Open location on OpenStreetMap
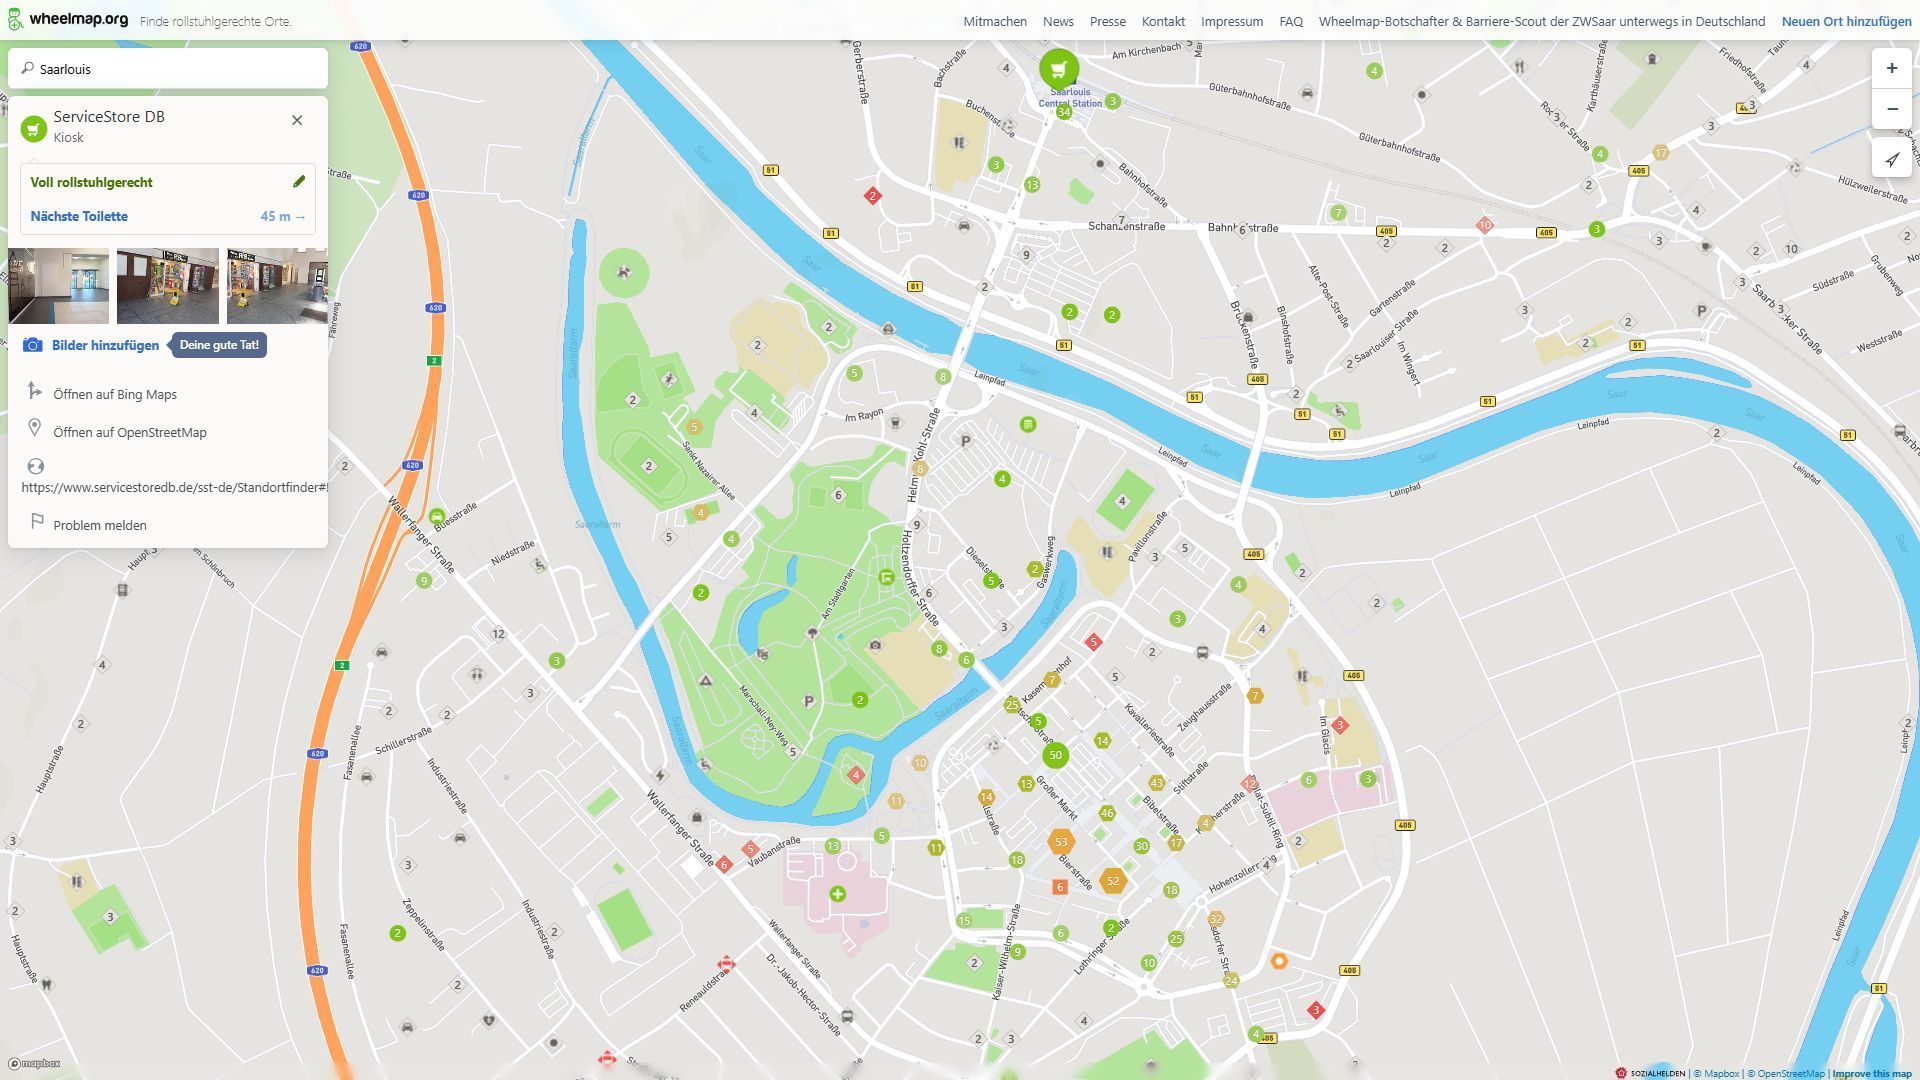 pyautogui.click(x=129, y=432)
